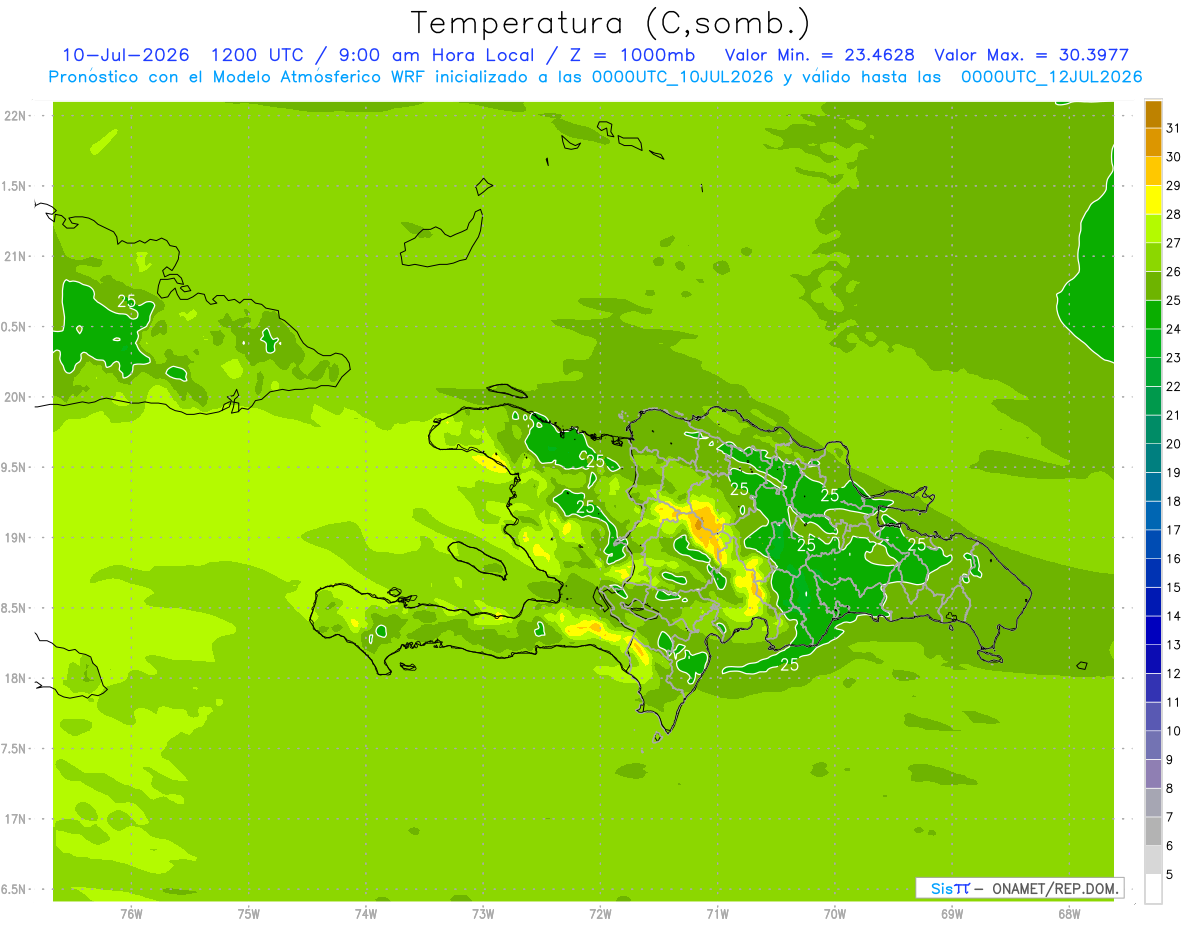Click the 25 contour label on southern coast

789,664
